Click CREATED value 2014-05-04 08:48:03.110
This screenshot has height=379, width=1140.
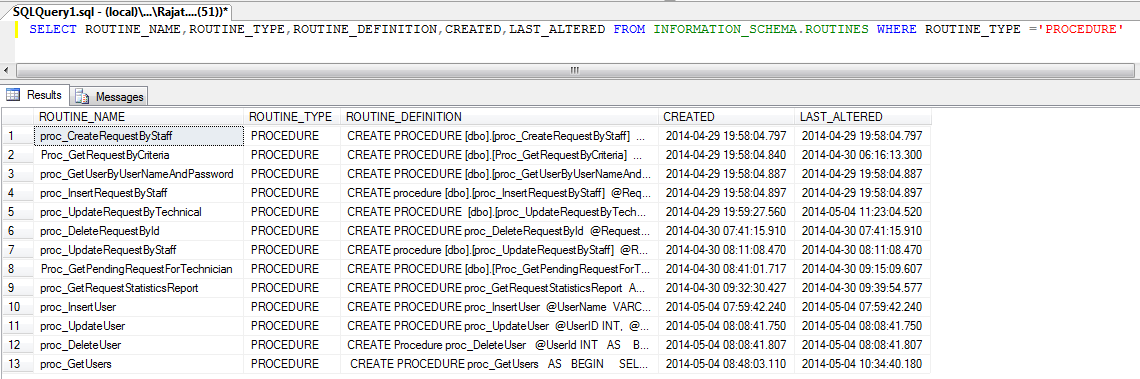coord(726,364)
